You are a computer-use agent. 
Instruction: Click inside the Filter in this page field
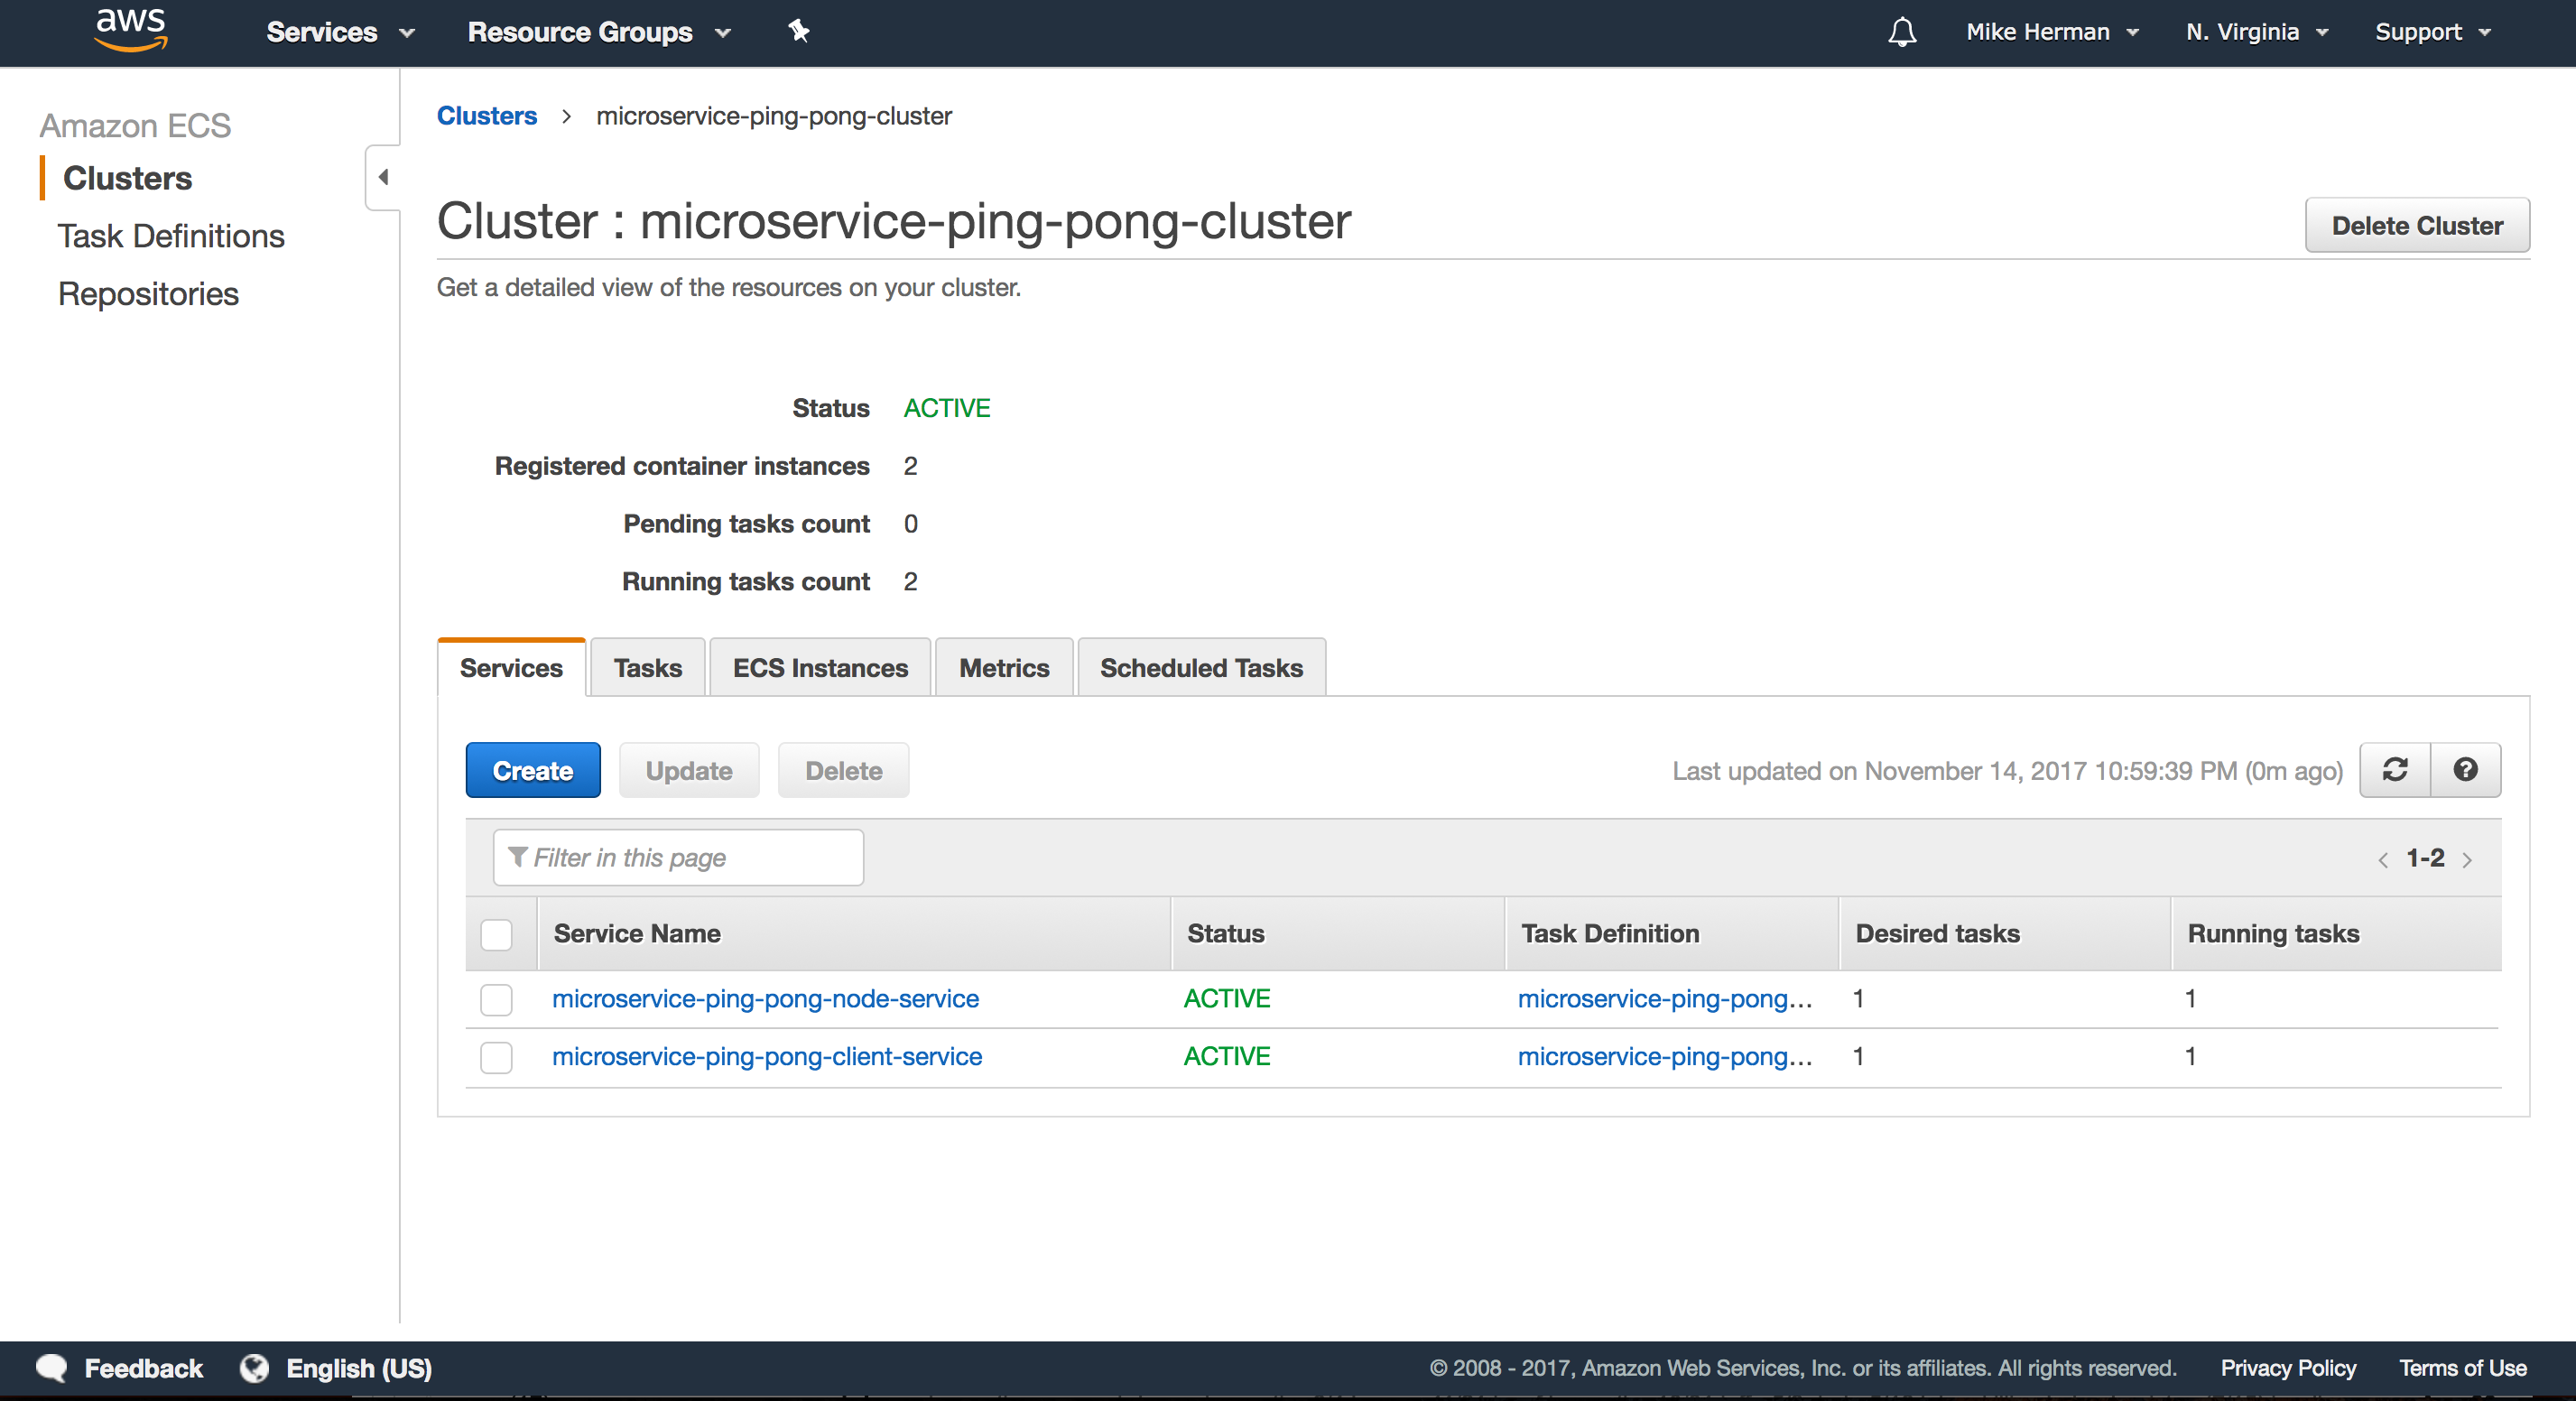tap(690, 858)
